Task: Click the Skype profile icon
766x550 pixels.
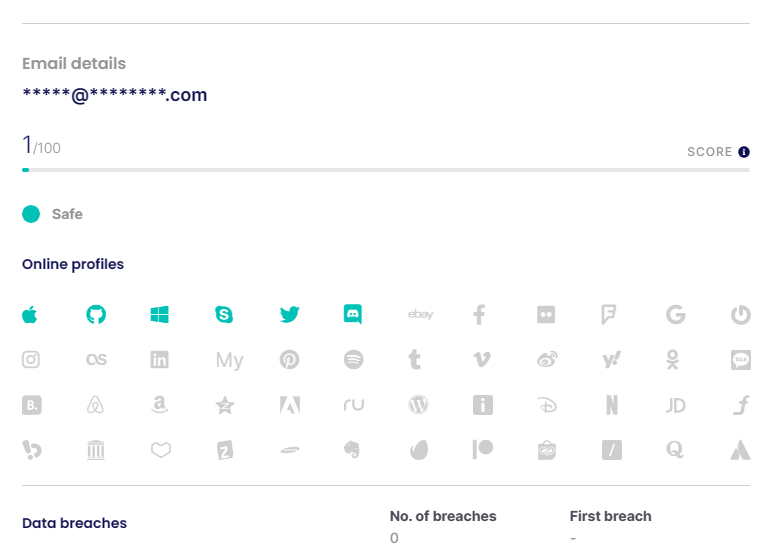Action: click(x=224, y=315)
